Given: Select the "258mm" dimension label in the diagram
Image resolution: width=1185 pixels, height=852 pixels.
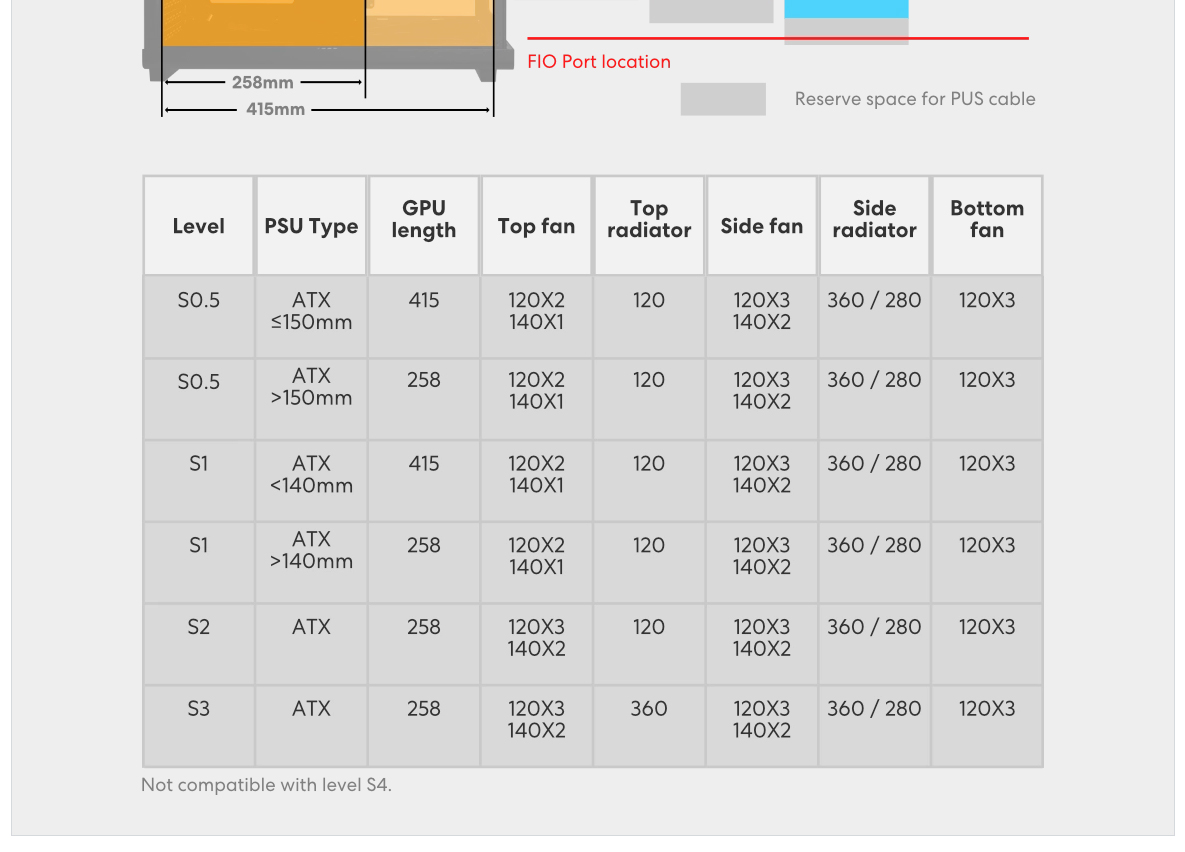Looking at the screenshot, I should tap(262, 82).
